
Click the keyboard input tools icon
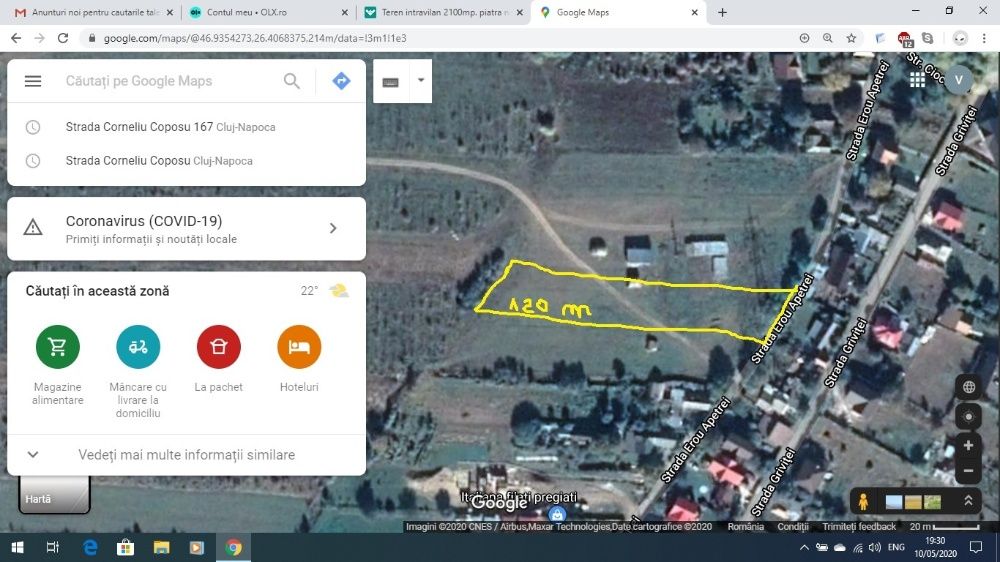391,82
